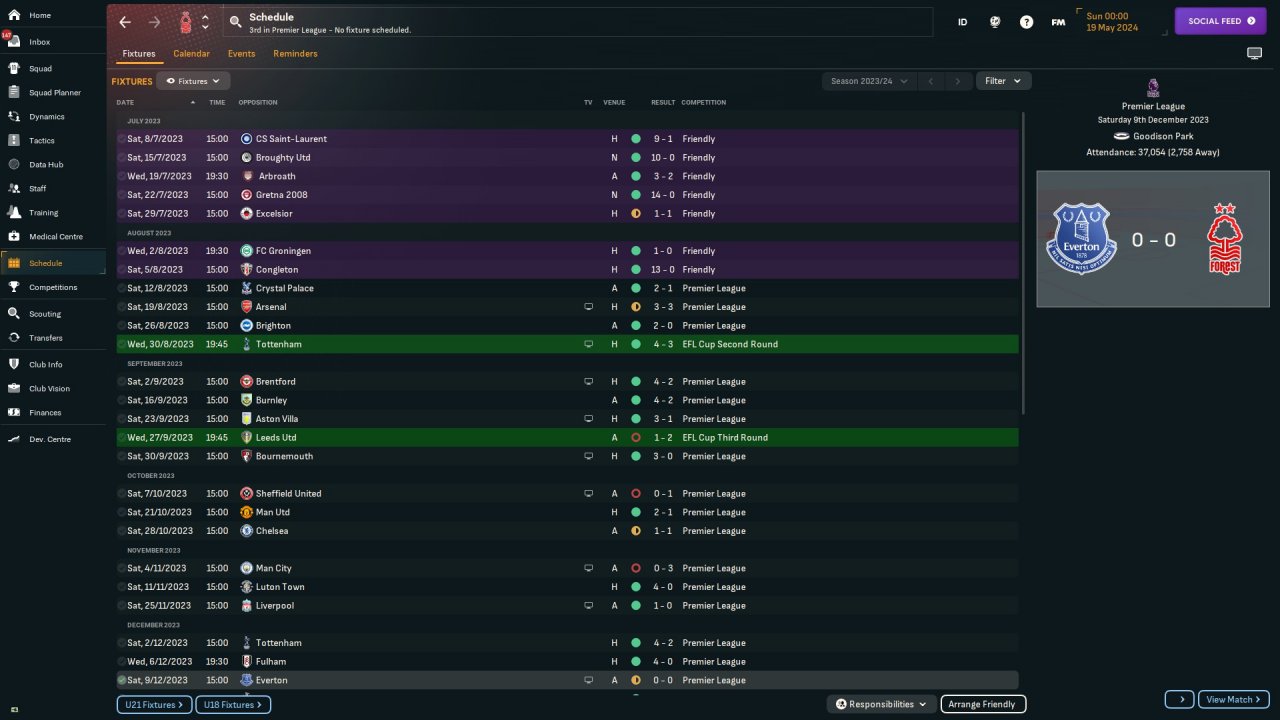Image resolution: width=1280 pixels, height=720 pixels.
Task: Click the search magnifier icon
Action: coord(235,22)
